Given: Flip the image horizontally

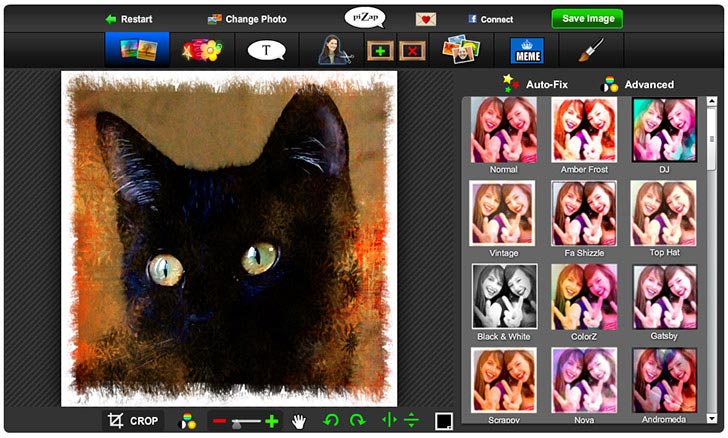Looking at the screenshot, I should (389, 421).
